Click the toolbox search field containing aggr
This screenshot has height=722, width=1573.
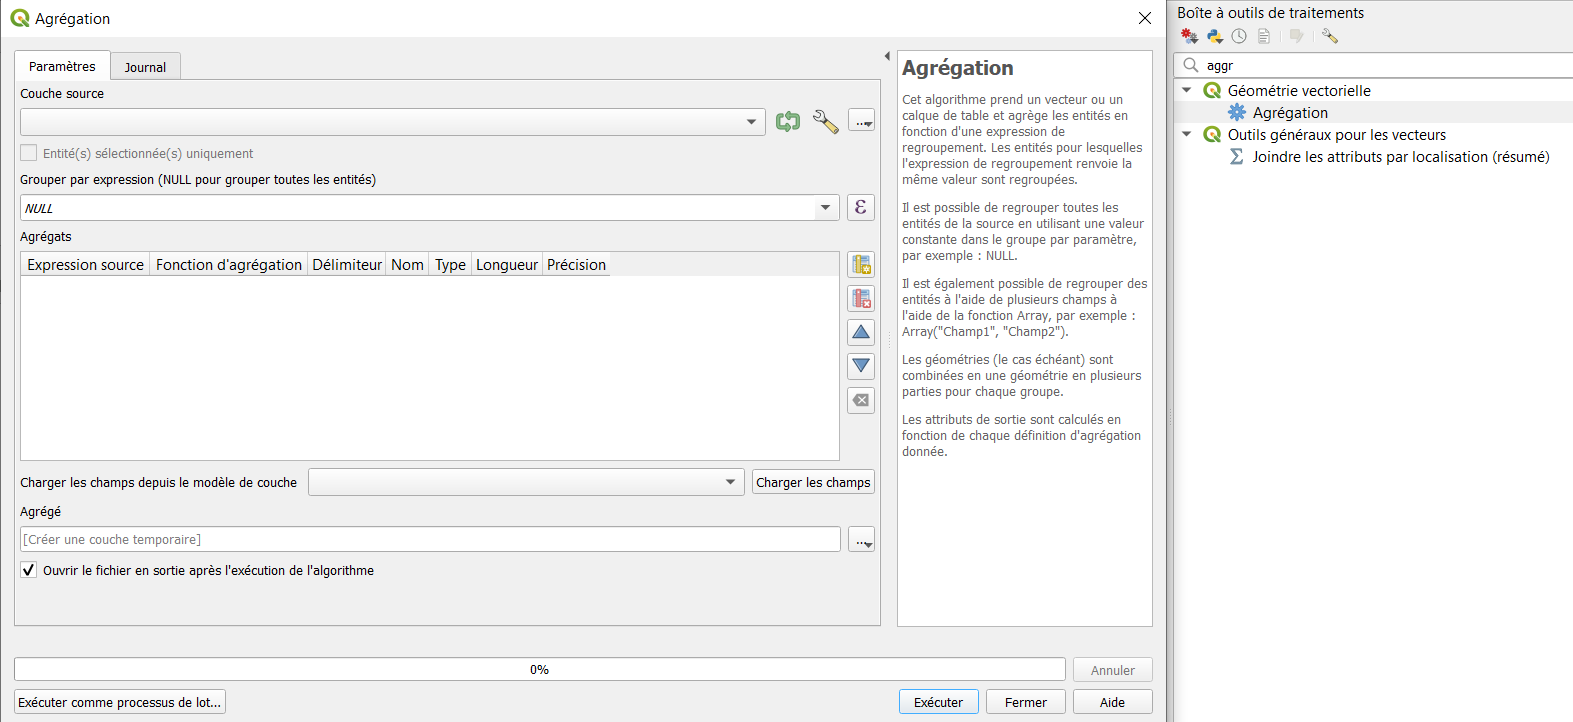coord(1374,65)
